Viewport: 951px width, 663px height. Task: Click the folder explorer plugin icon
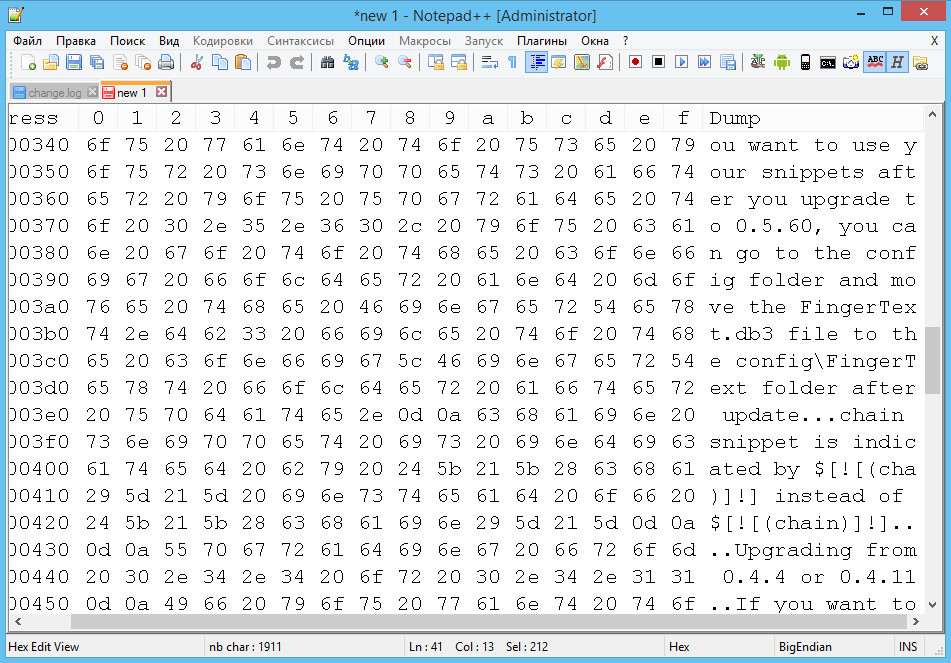click(921, 62)
